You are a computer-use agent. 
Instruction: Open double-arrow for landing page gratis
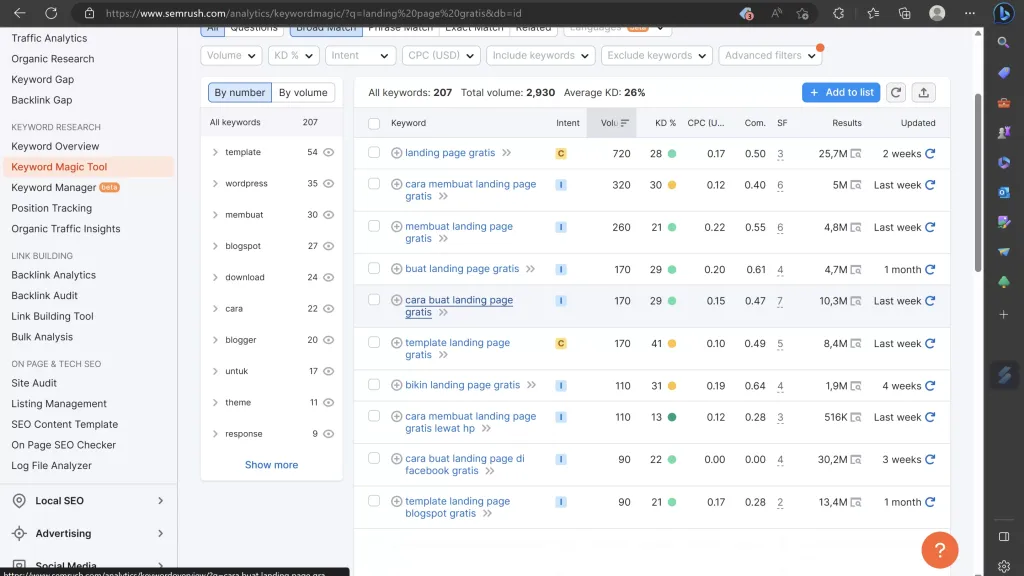click(506, 153)
